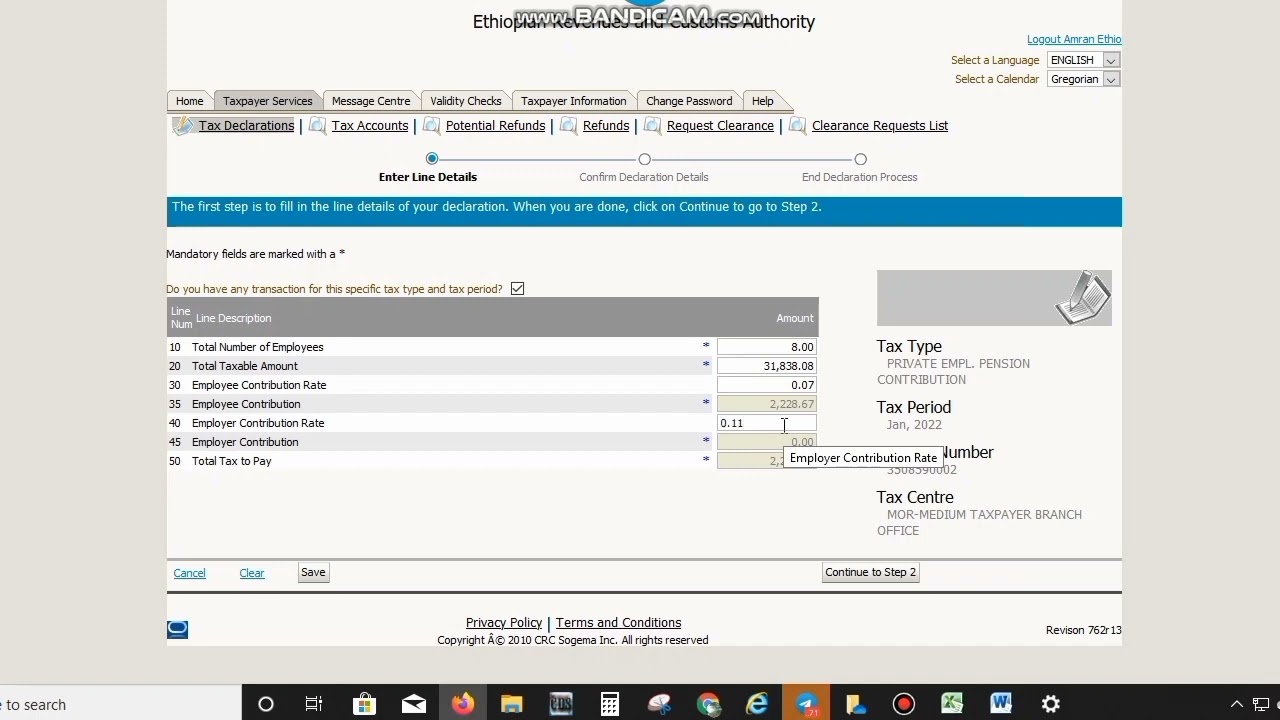Click the icon beside Request Clearance
Viewport: 1280px width, 720px height.
point(652,125)
